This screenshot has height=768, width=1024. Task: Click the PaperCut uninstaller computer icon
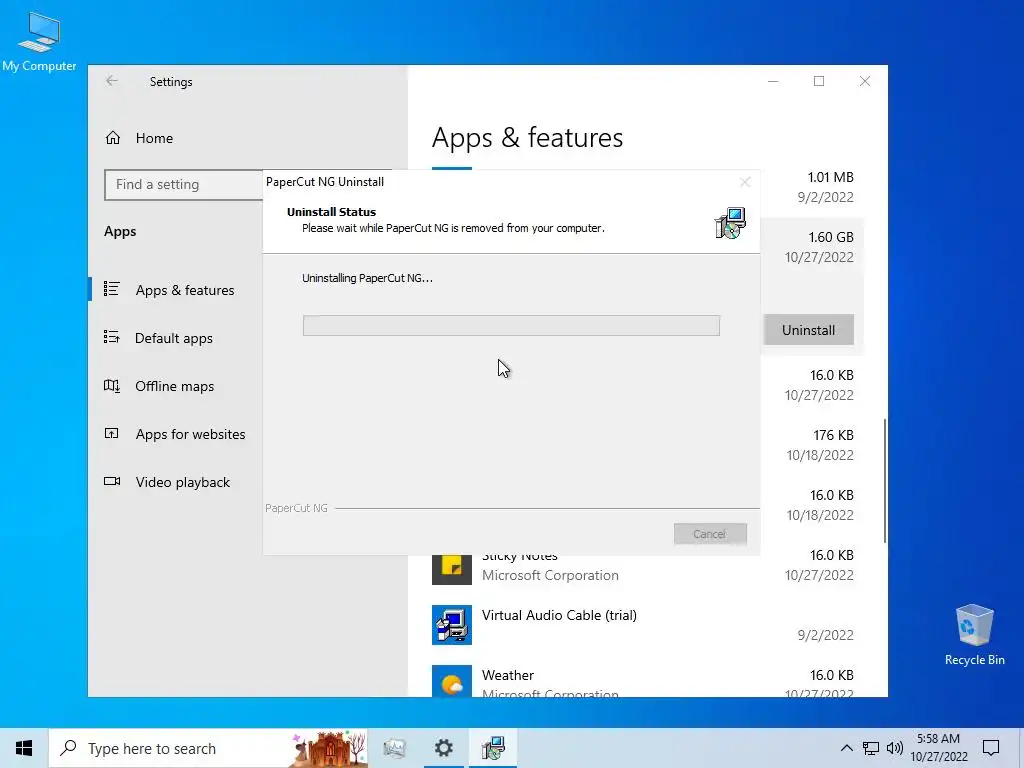pos(730,223)
